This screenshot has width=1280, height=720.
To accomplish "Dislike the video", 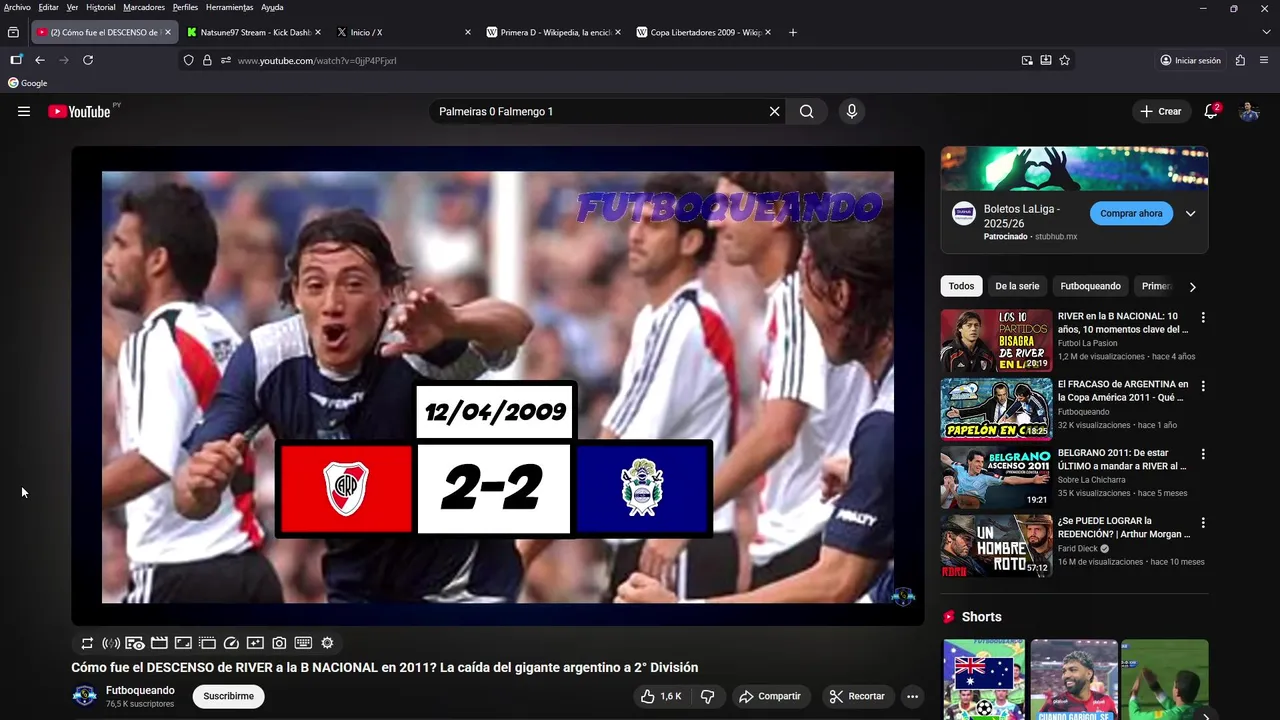I will tap(707, 696).
